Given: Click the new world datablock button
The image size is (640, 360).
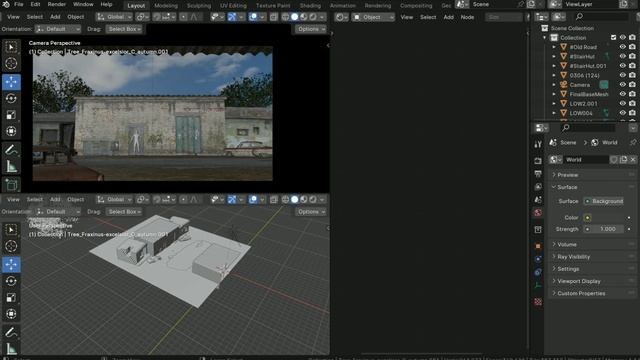Looking at the screenshot, I should 623,160.
